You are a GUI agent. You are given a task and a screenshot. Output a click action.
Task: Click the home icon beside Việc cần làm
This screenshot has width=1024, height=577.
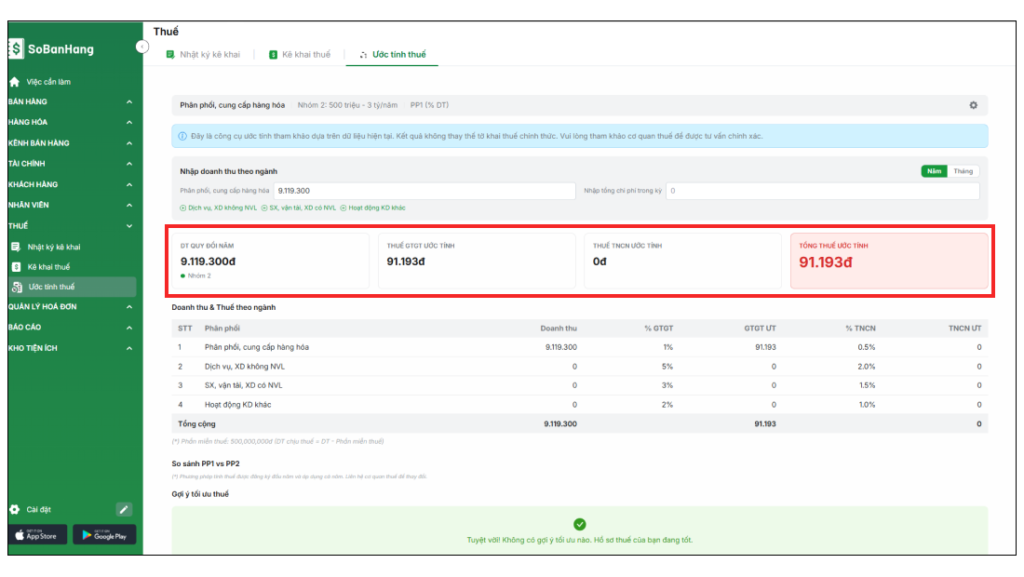coord(15,82)
